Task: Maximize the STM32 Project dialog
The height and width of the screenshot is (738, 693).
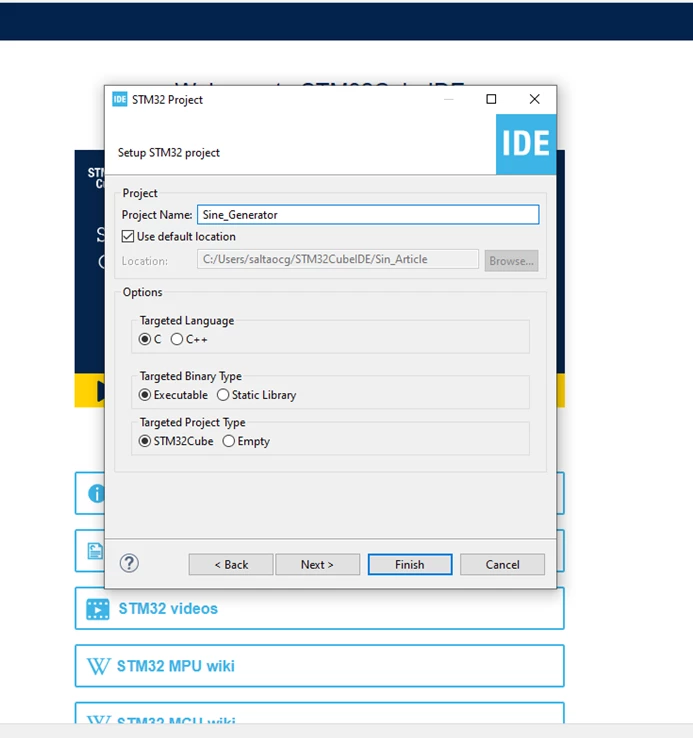Action: [x=491, y=99]
